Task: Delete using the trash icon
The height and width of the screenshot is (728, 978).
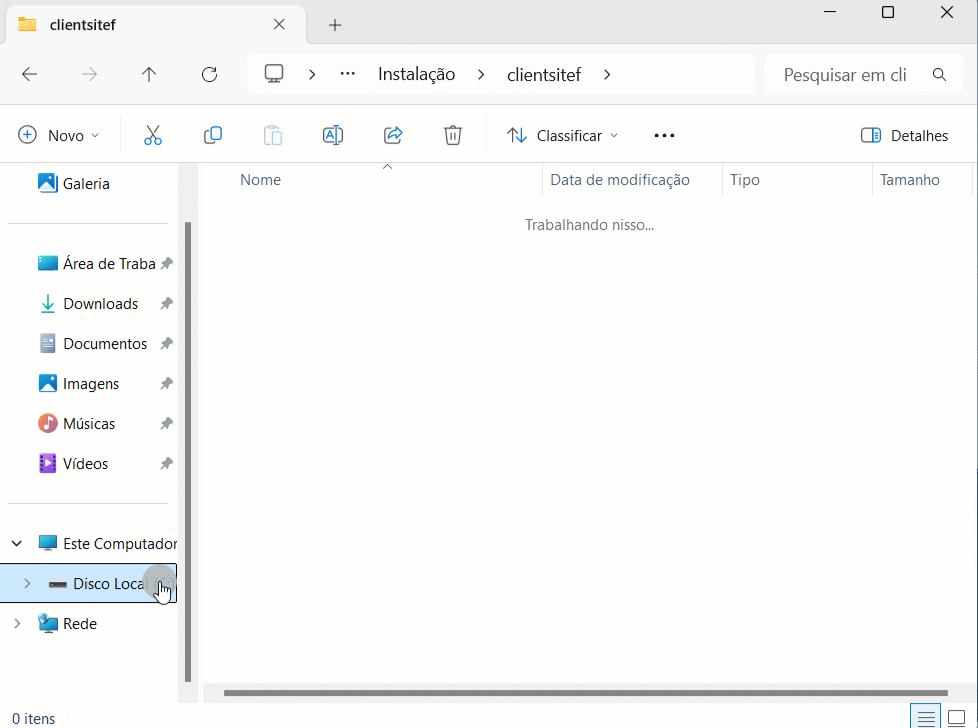Action: pos(453,135)
